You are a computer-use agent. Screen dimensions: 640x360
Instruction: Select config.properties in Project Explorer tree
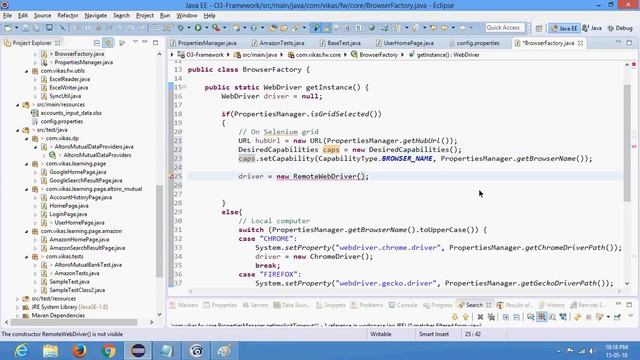click(61, 122)
